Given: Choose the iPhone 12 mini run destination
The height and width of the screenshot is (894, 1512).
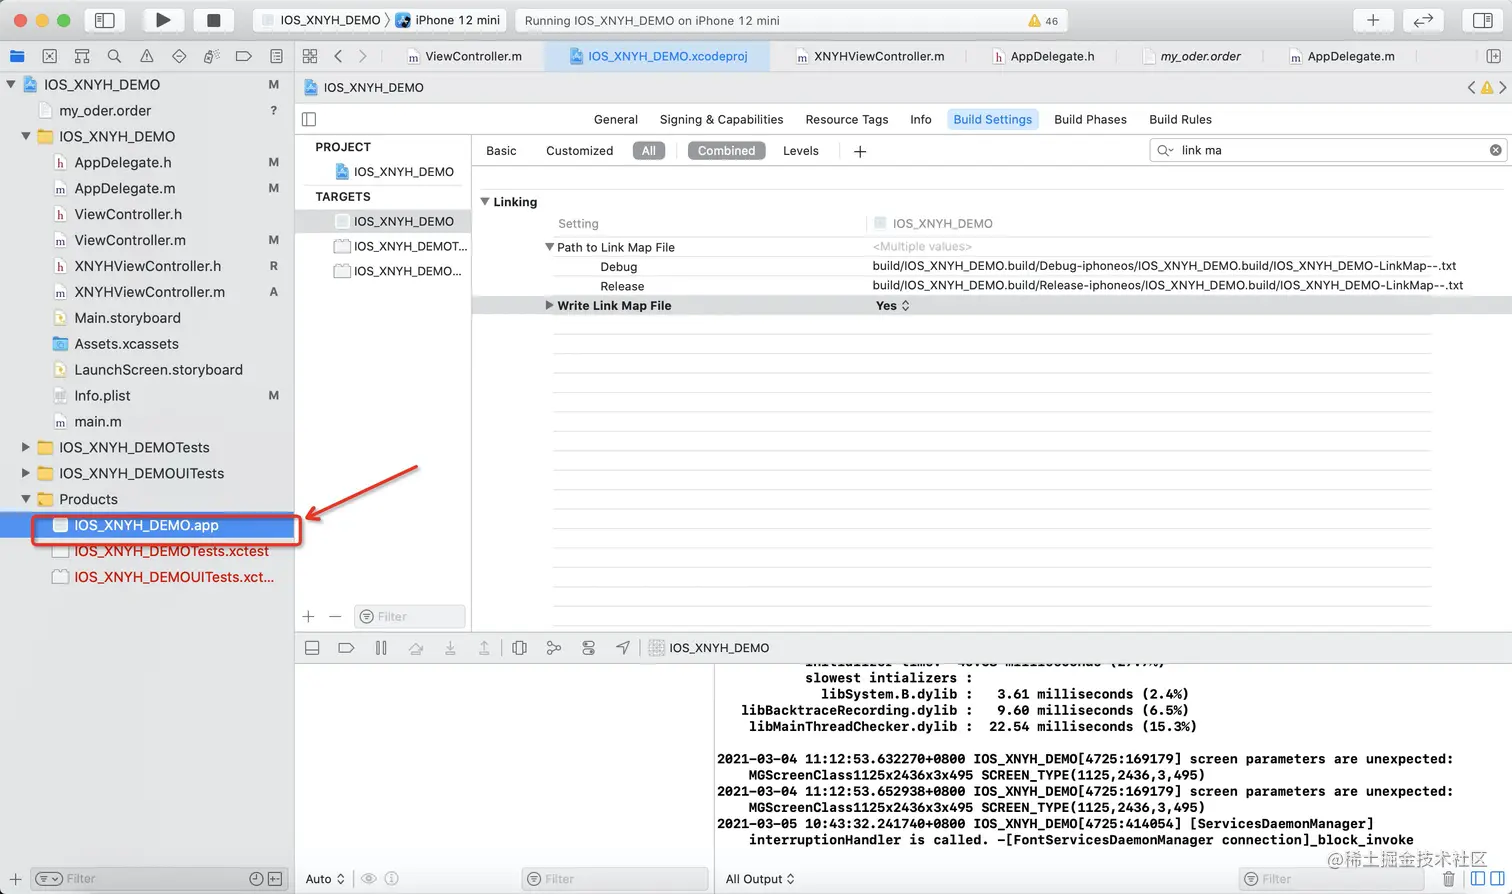Looking at the screenshot, I should [x=448, y=20].
